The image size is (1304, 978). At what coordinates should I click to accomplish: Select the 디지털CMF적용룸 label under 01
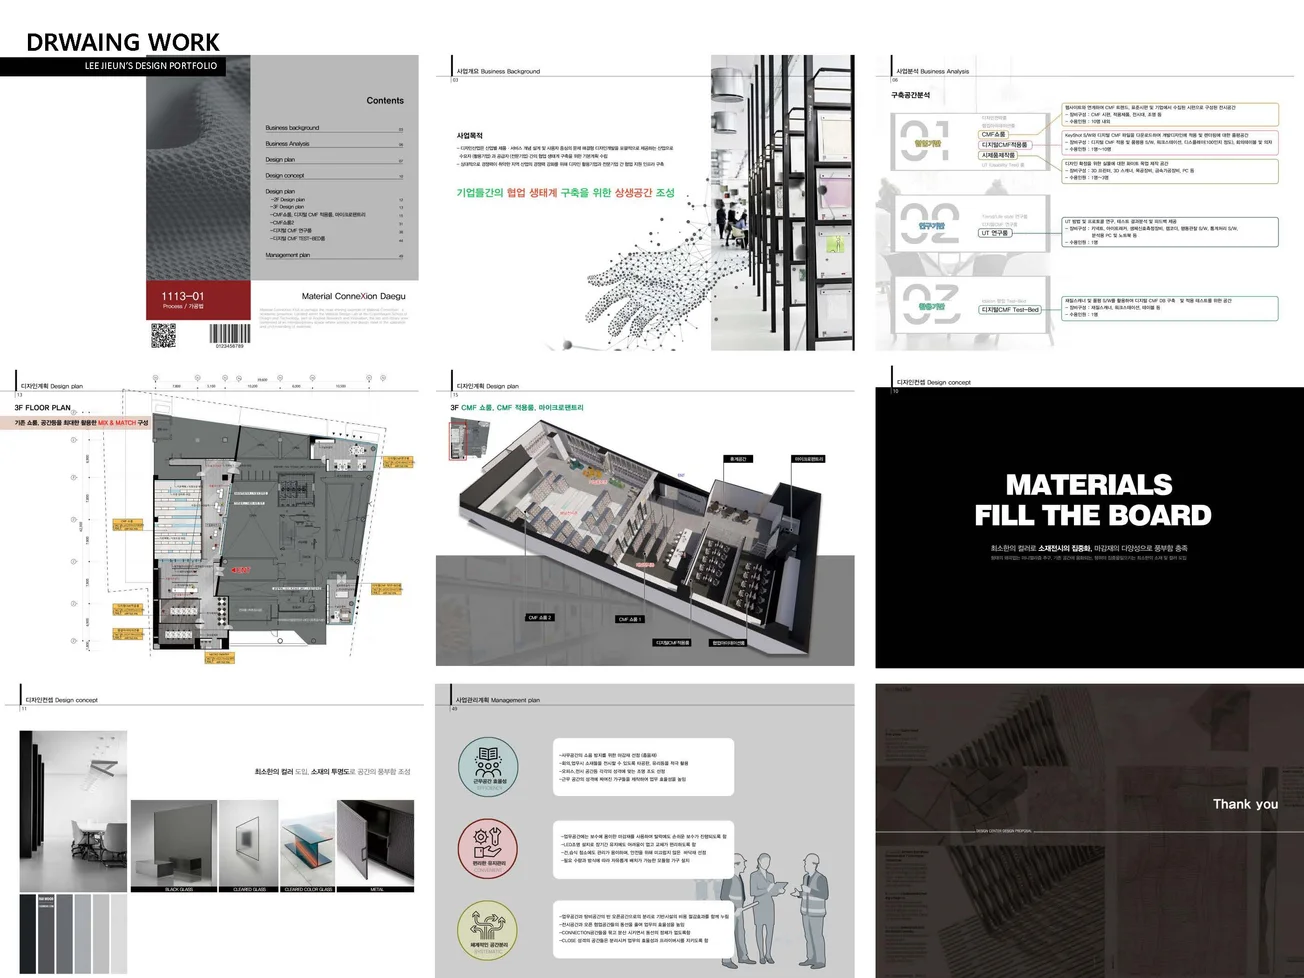(x=1004, y=145)
